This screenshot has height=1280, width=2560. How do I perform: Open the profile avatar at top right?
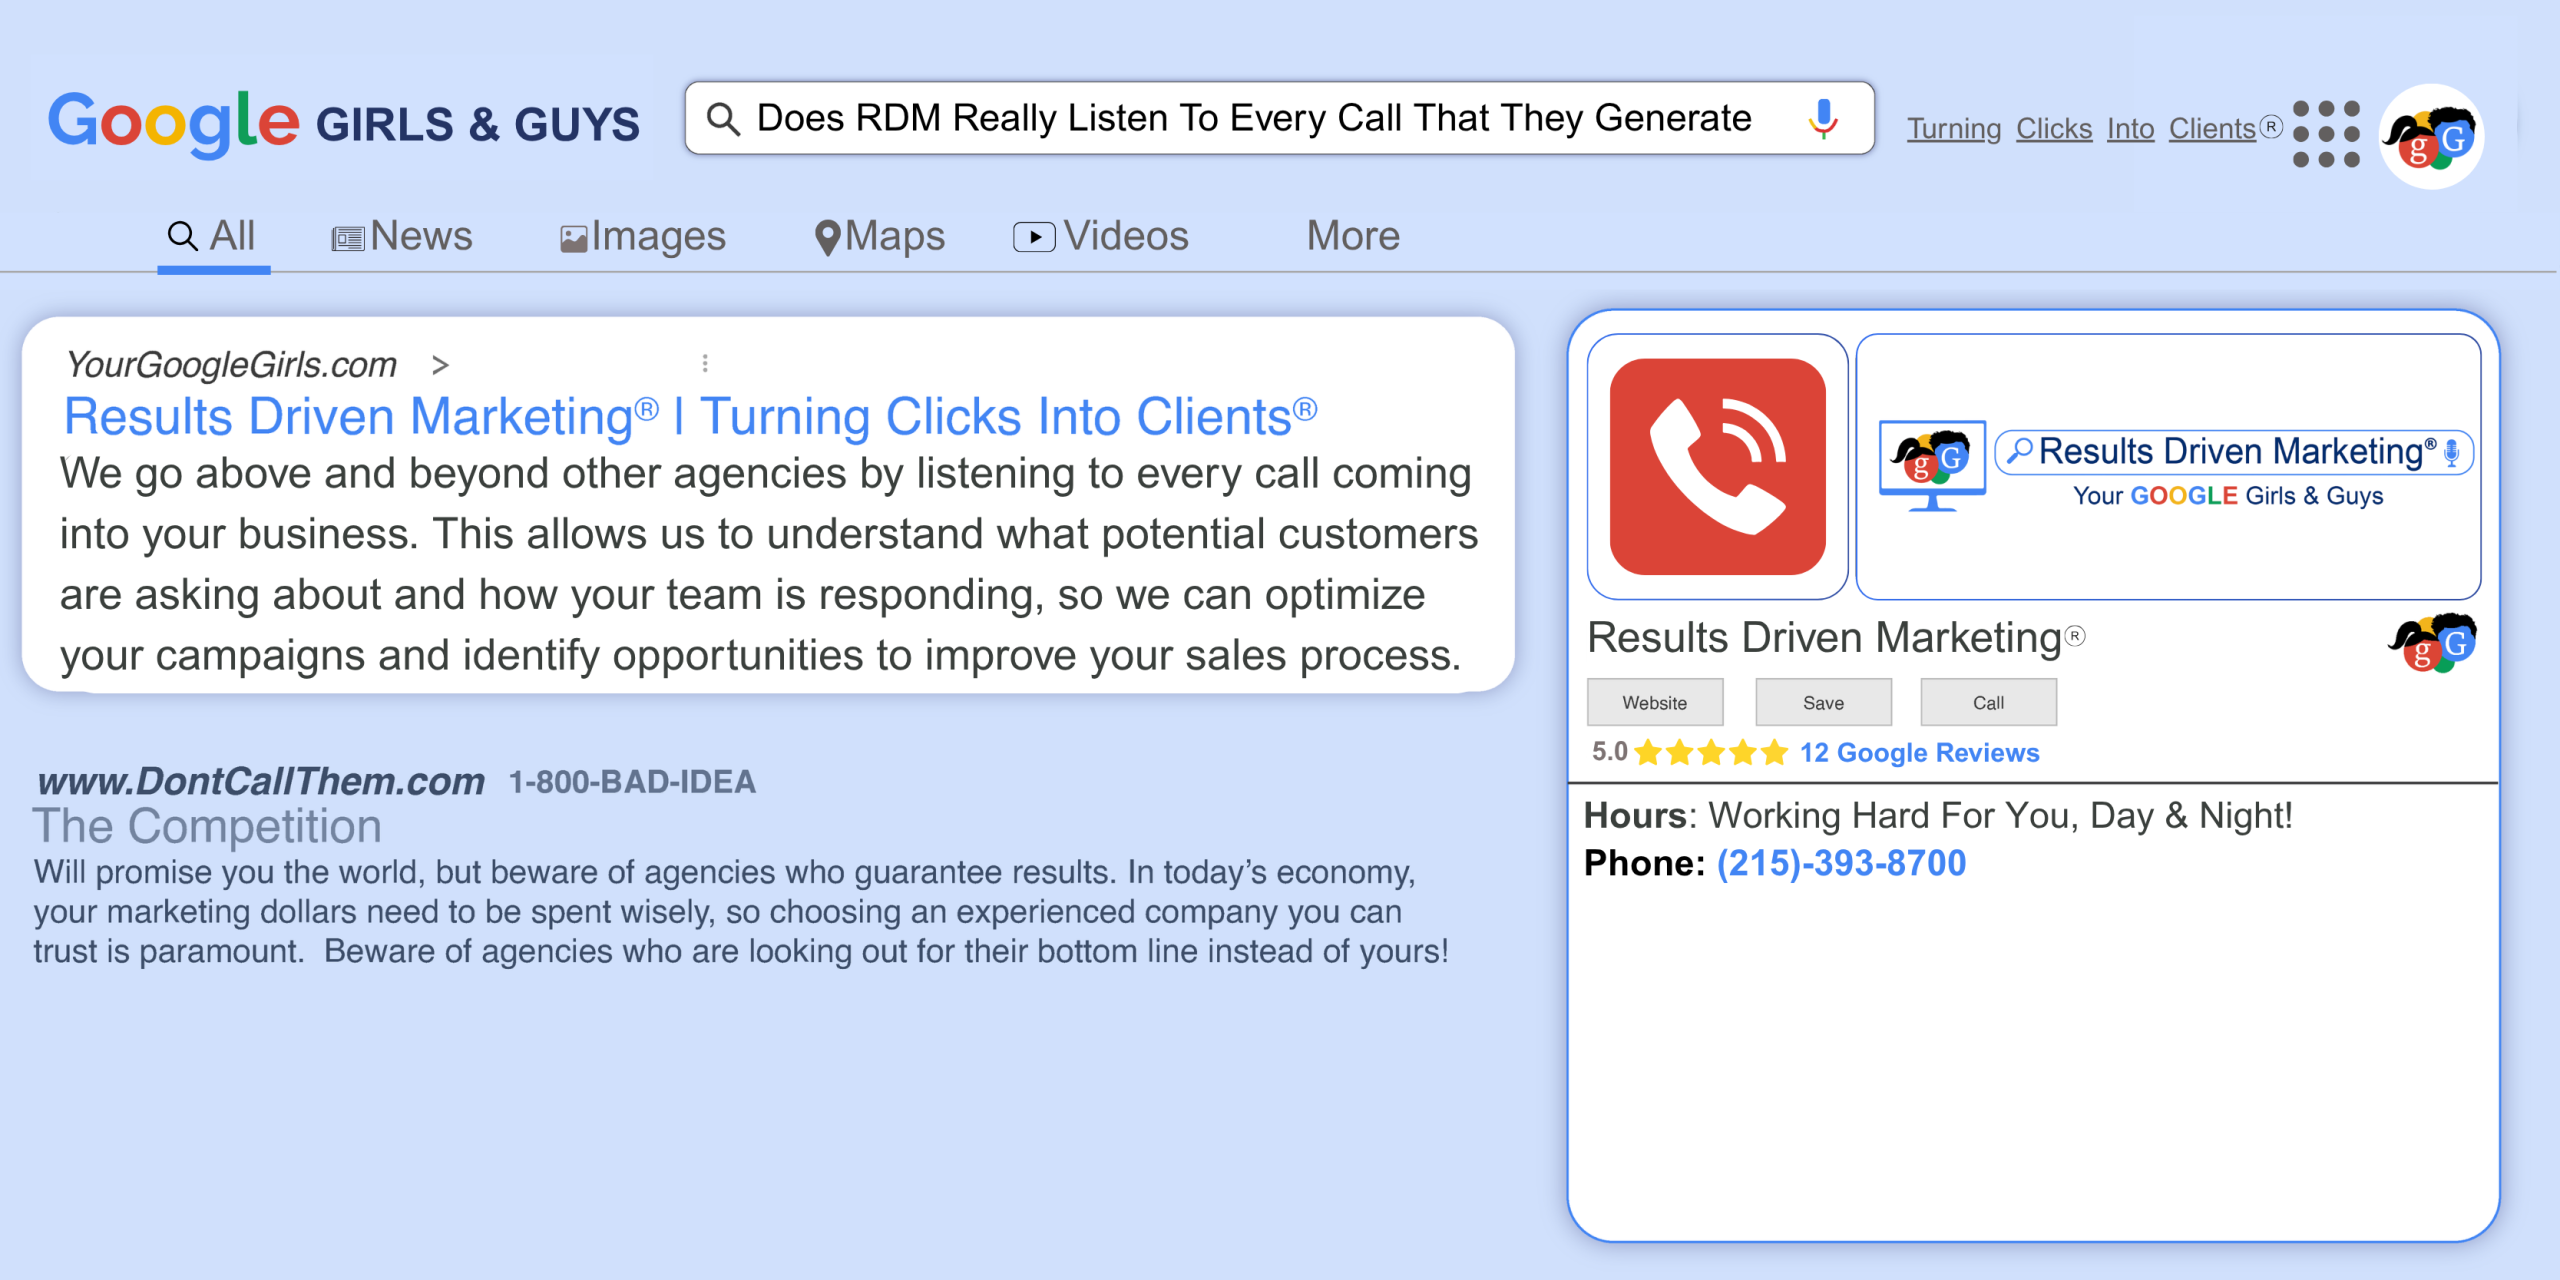click(x=2431, y=136)
